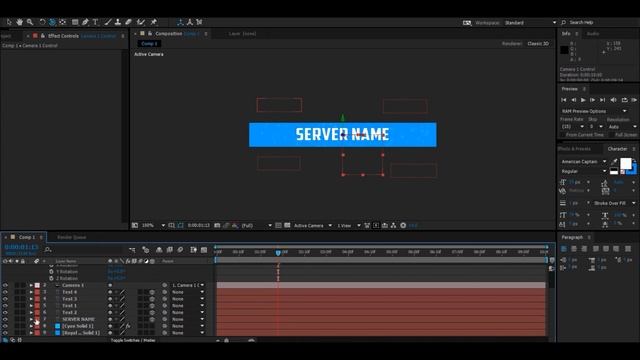
Task: Click the Z Rotation stopwatch
Action: tap(51, 278)
